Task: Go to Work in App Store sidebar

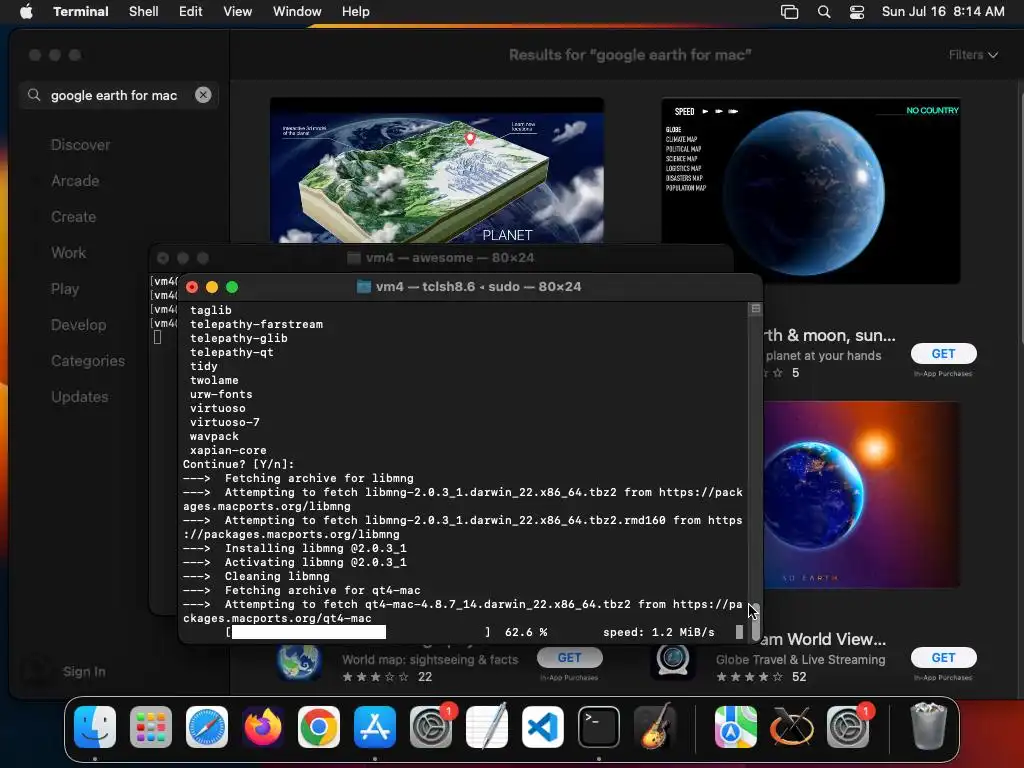Action: coord(69,253)
